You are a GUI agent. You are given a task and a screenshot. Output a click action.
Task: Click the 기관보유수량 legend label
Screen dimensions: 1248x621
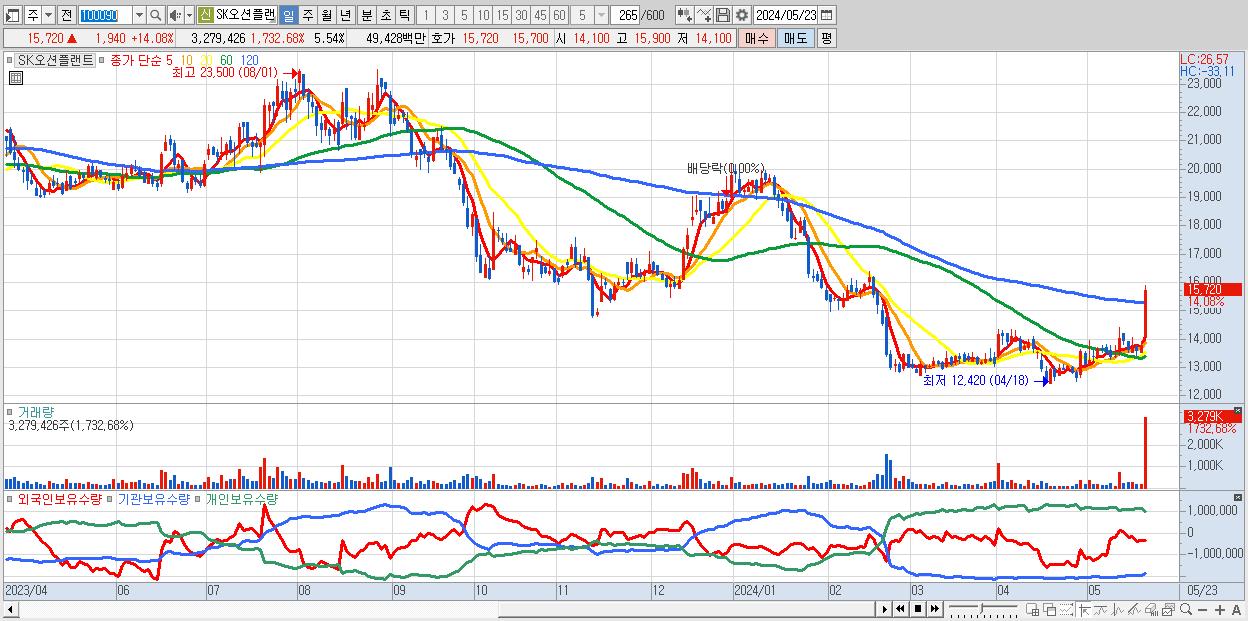tap(154, 498)
